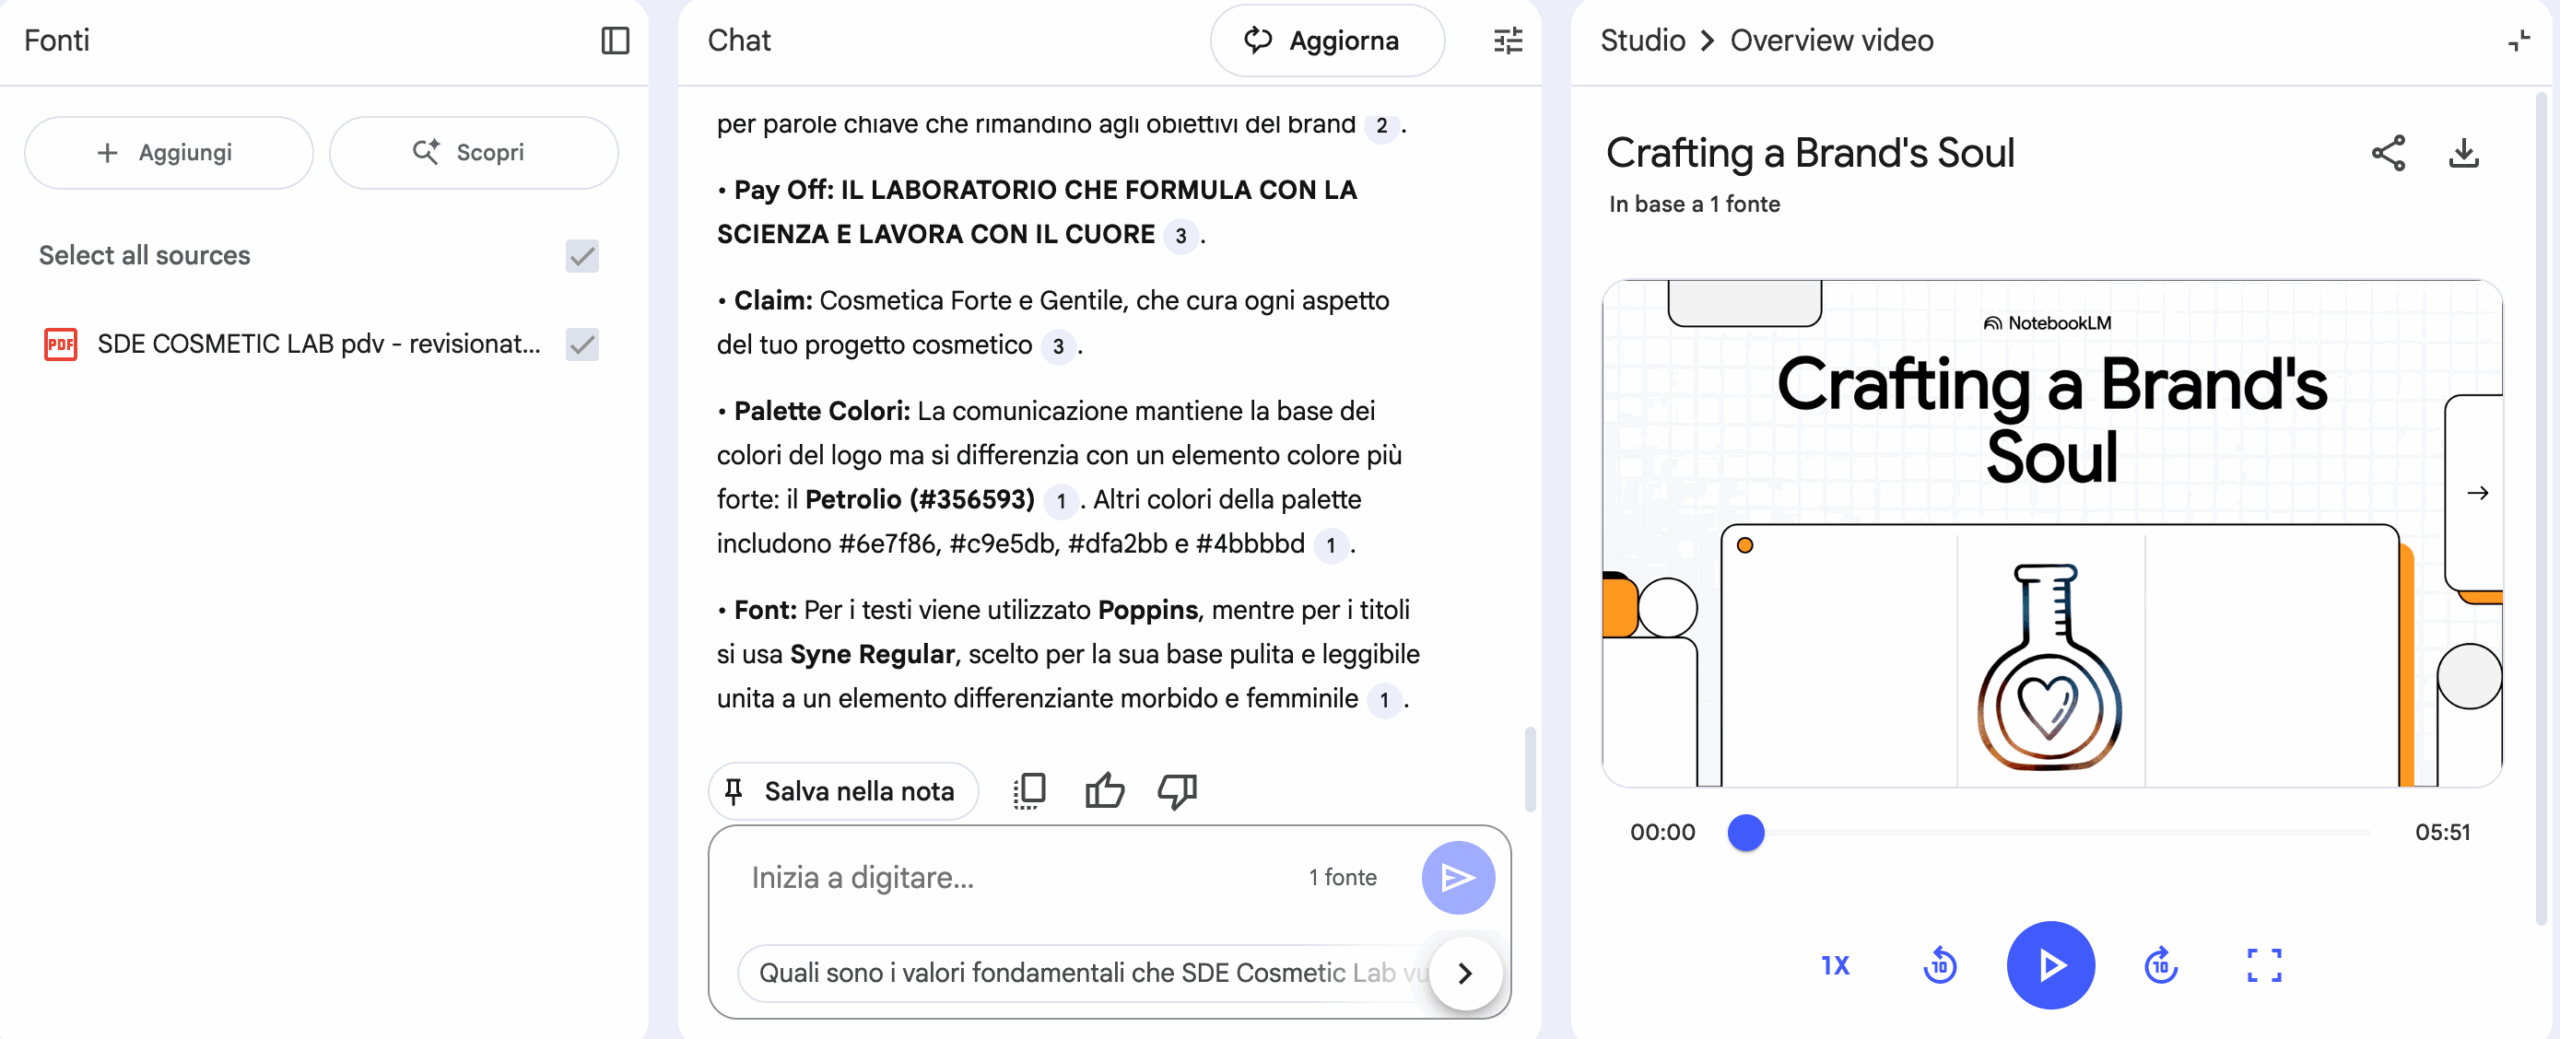Give a thumbs up to the response
The width and height of the screenshot is (2560, 1039).
point(1104,790)
